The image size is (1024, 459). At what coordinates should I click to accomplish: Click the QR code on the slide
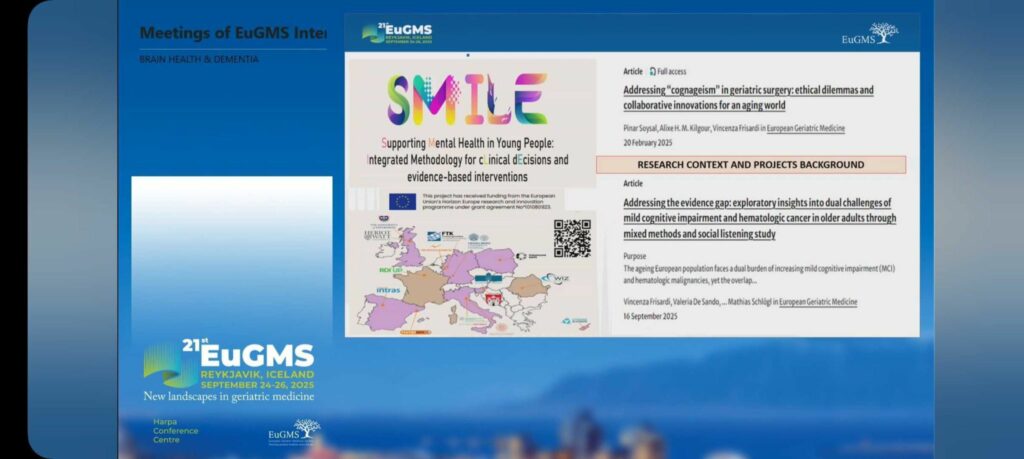tap(572, 239)
